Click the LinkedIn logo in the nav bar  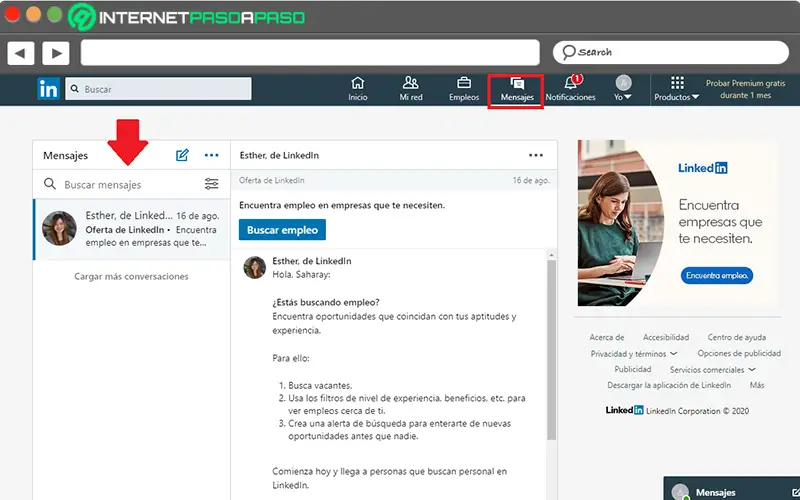click(x=48, y=89)
